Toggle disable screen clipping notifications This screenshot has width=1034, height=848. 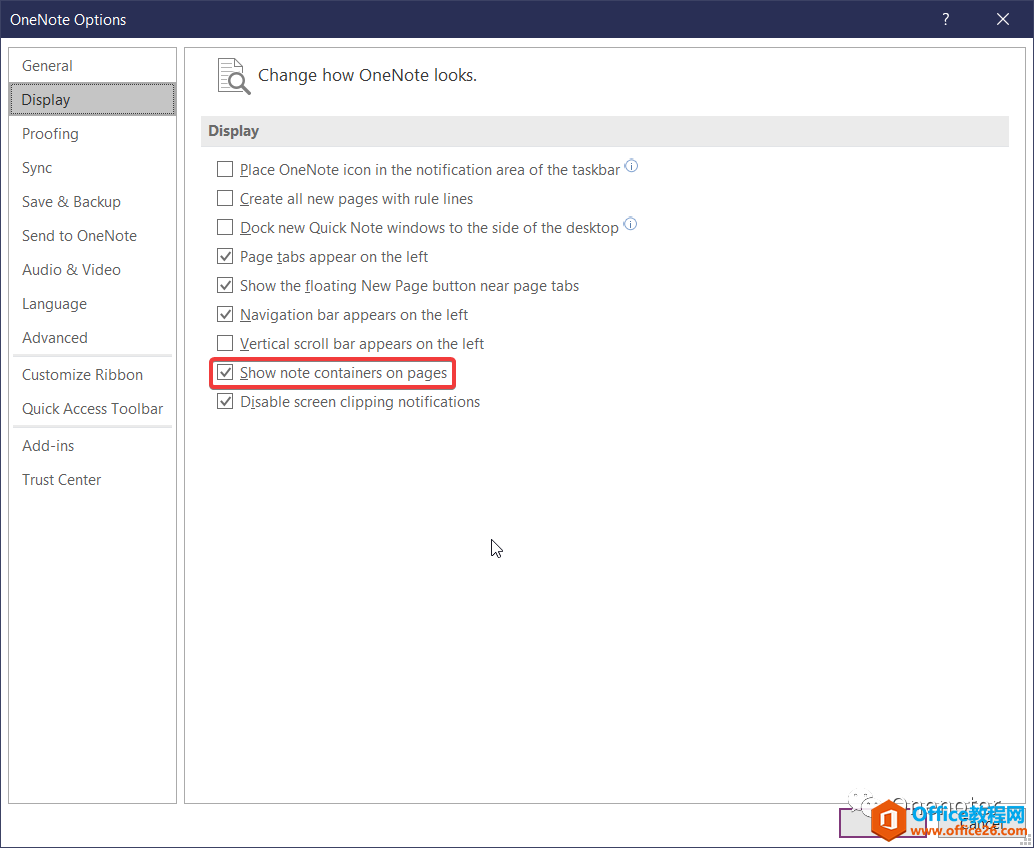[225, 401]
